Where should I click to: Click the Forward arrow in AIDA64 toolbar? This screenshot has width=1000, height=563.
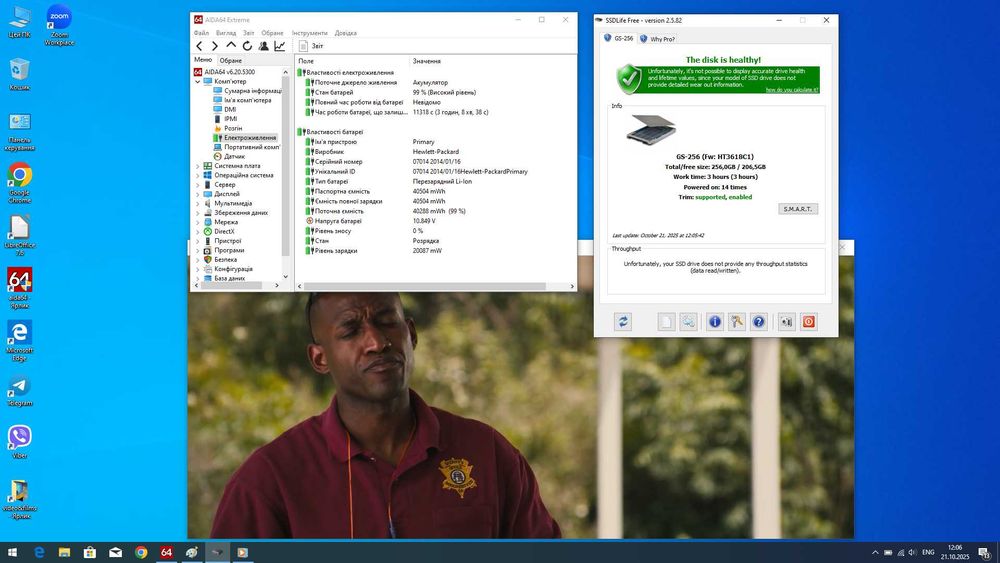point(215,46)
